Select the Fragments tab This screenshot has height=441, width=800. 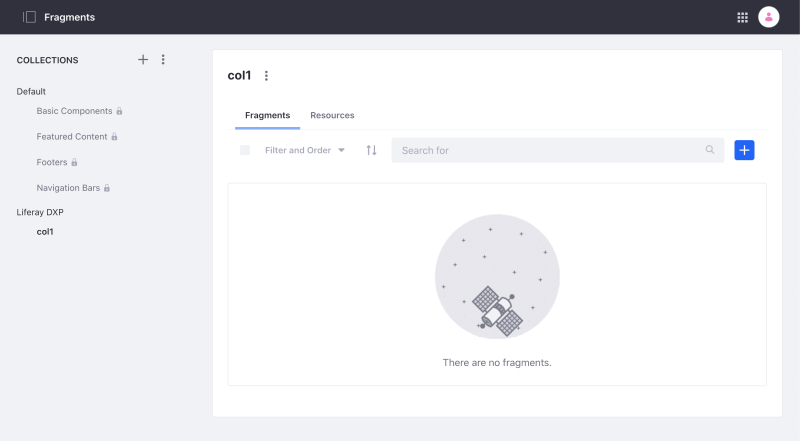267,115
